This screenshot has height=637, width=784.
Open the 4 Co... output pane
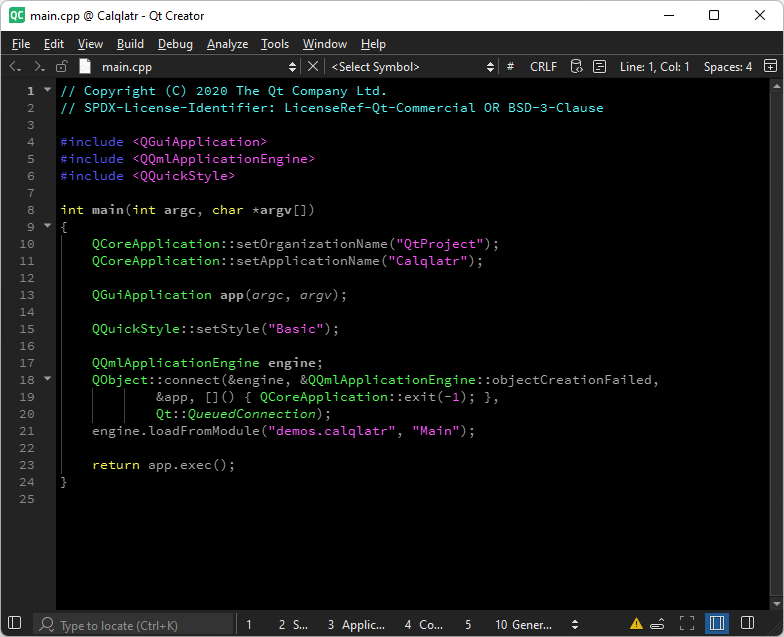coord(424,624)
